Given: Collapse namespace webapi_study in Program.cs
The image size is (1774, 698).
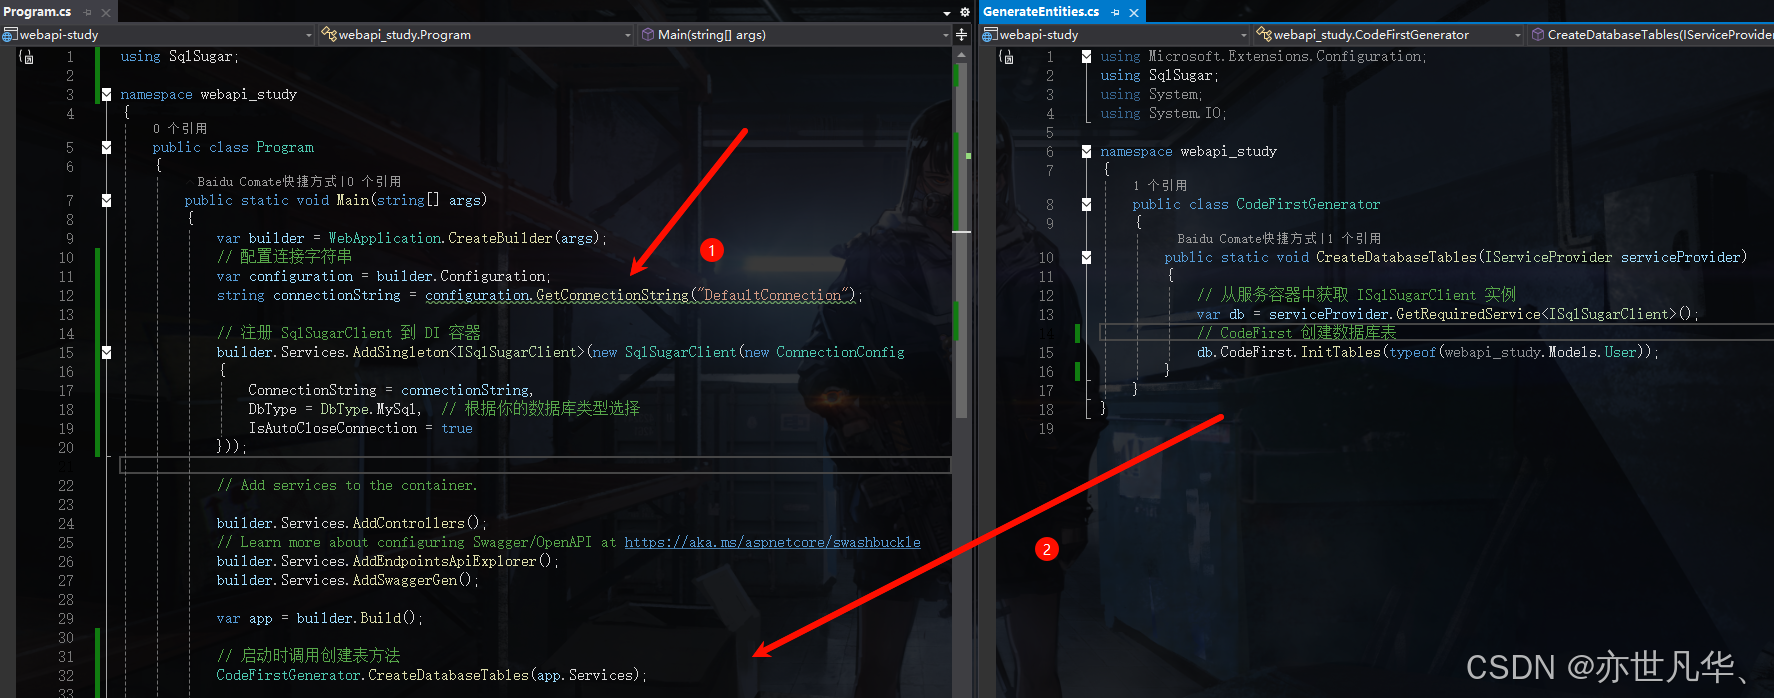Looking at the screenshot, I should coord(106,95).
